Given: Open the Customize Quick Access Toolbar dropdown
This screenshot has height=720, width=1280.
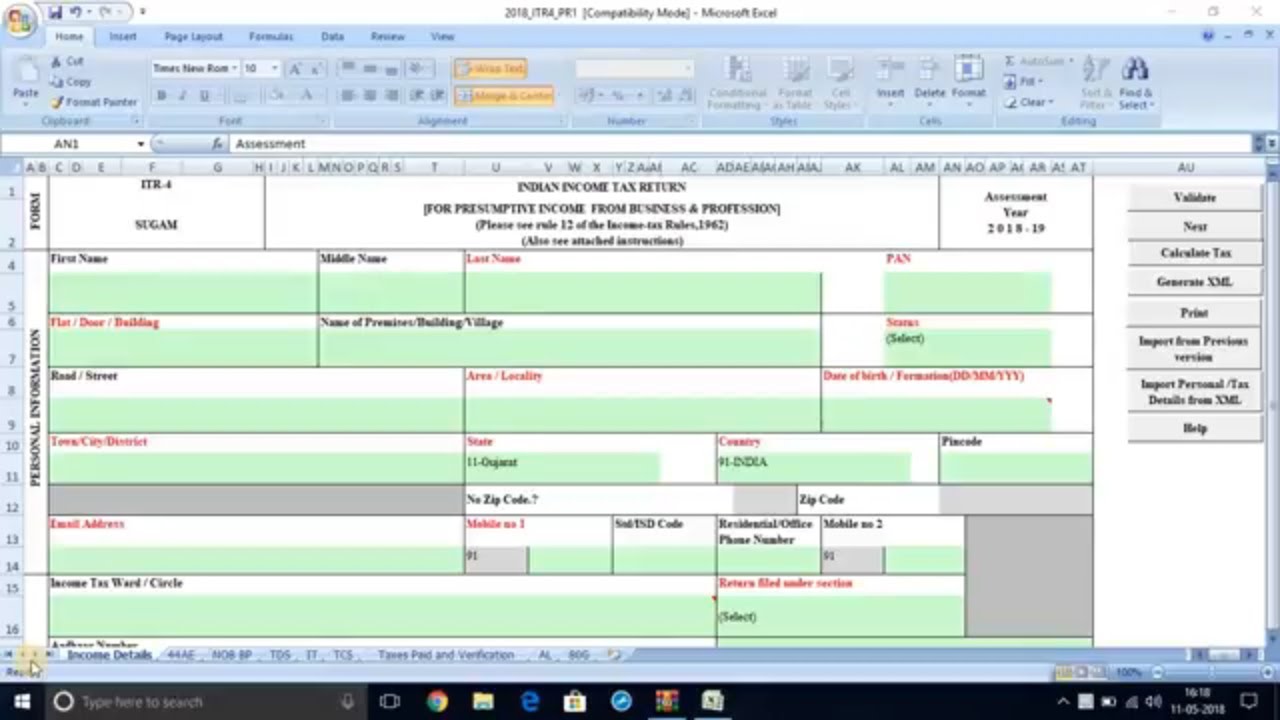Looking at the screenshot, I should point(142,13).
